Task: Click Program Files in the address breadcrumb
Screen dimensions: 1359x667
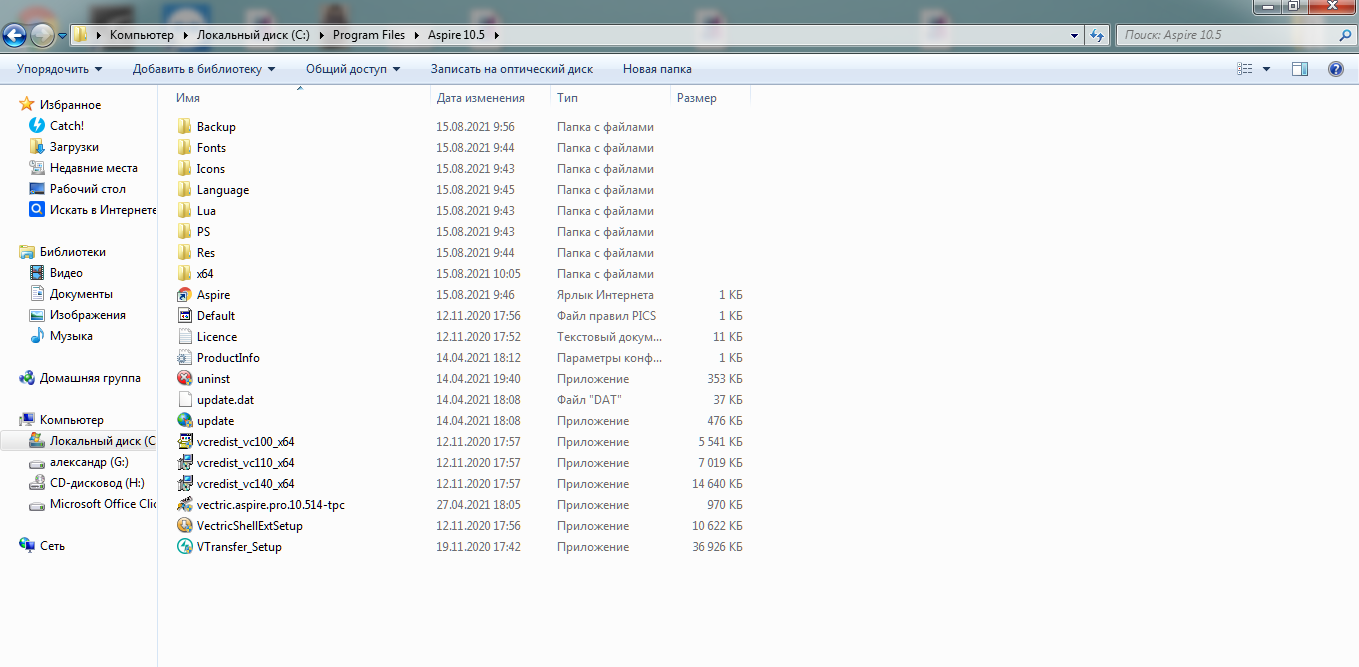Action: [x=369, y=35]
